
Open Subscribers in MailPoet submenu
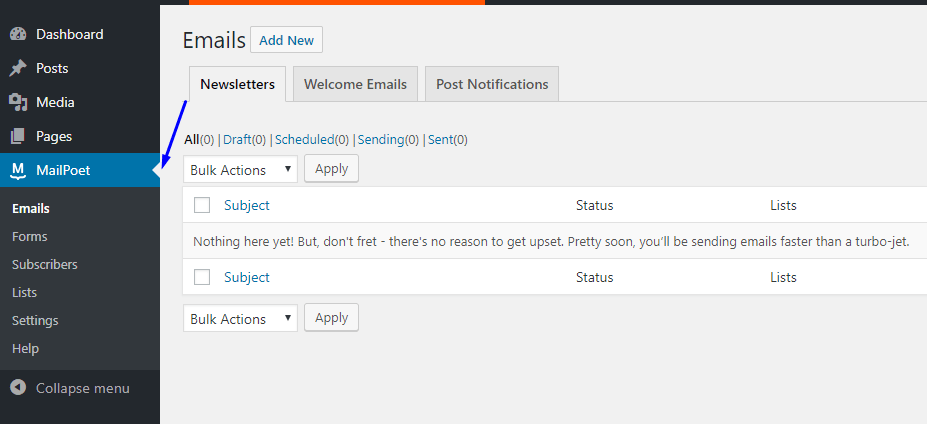(45, 265)
